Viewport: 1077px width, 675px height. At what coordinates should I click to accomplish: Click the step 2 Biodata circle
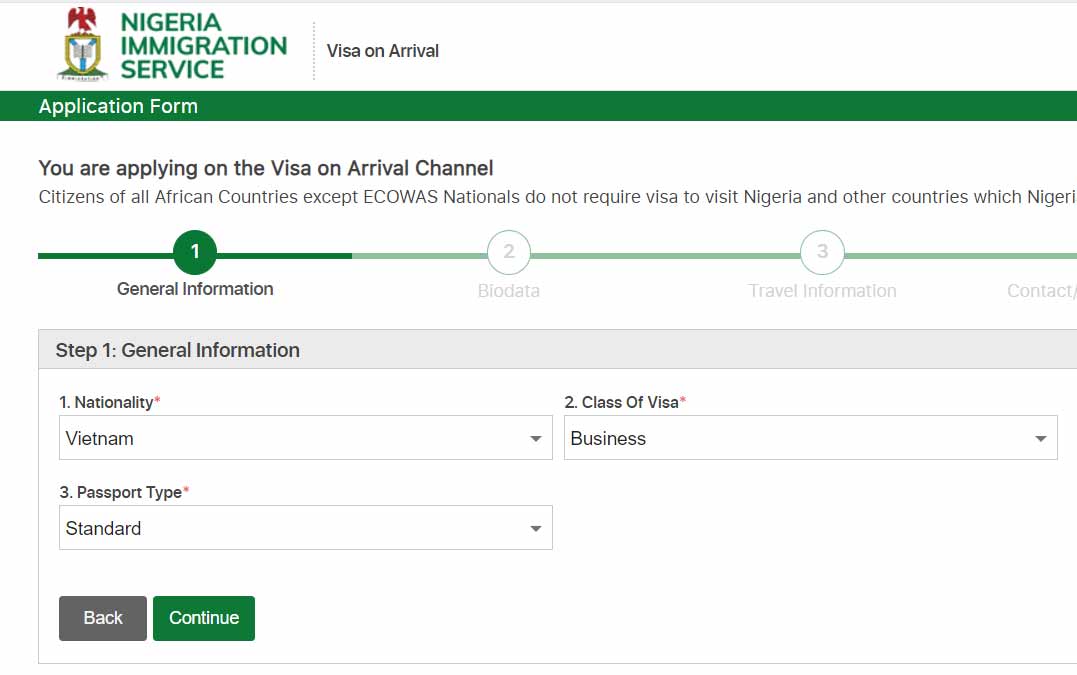(509, 252)
